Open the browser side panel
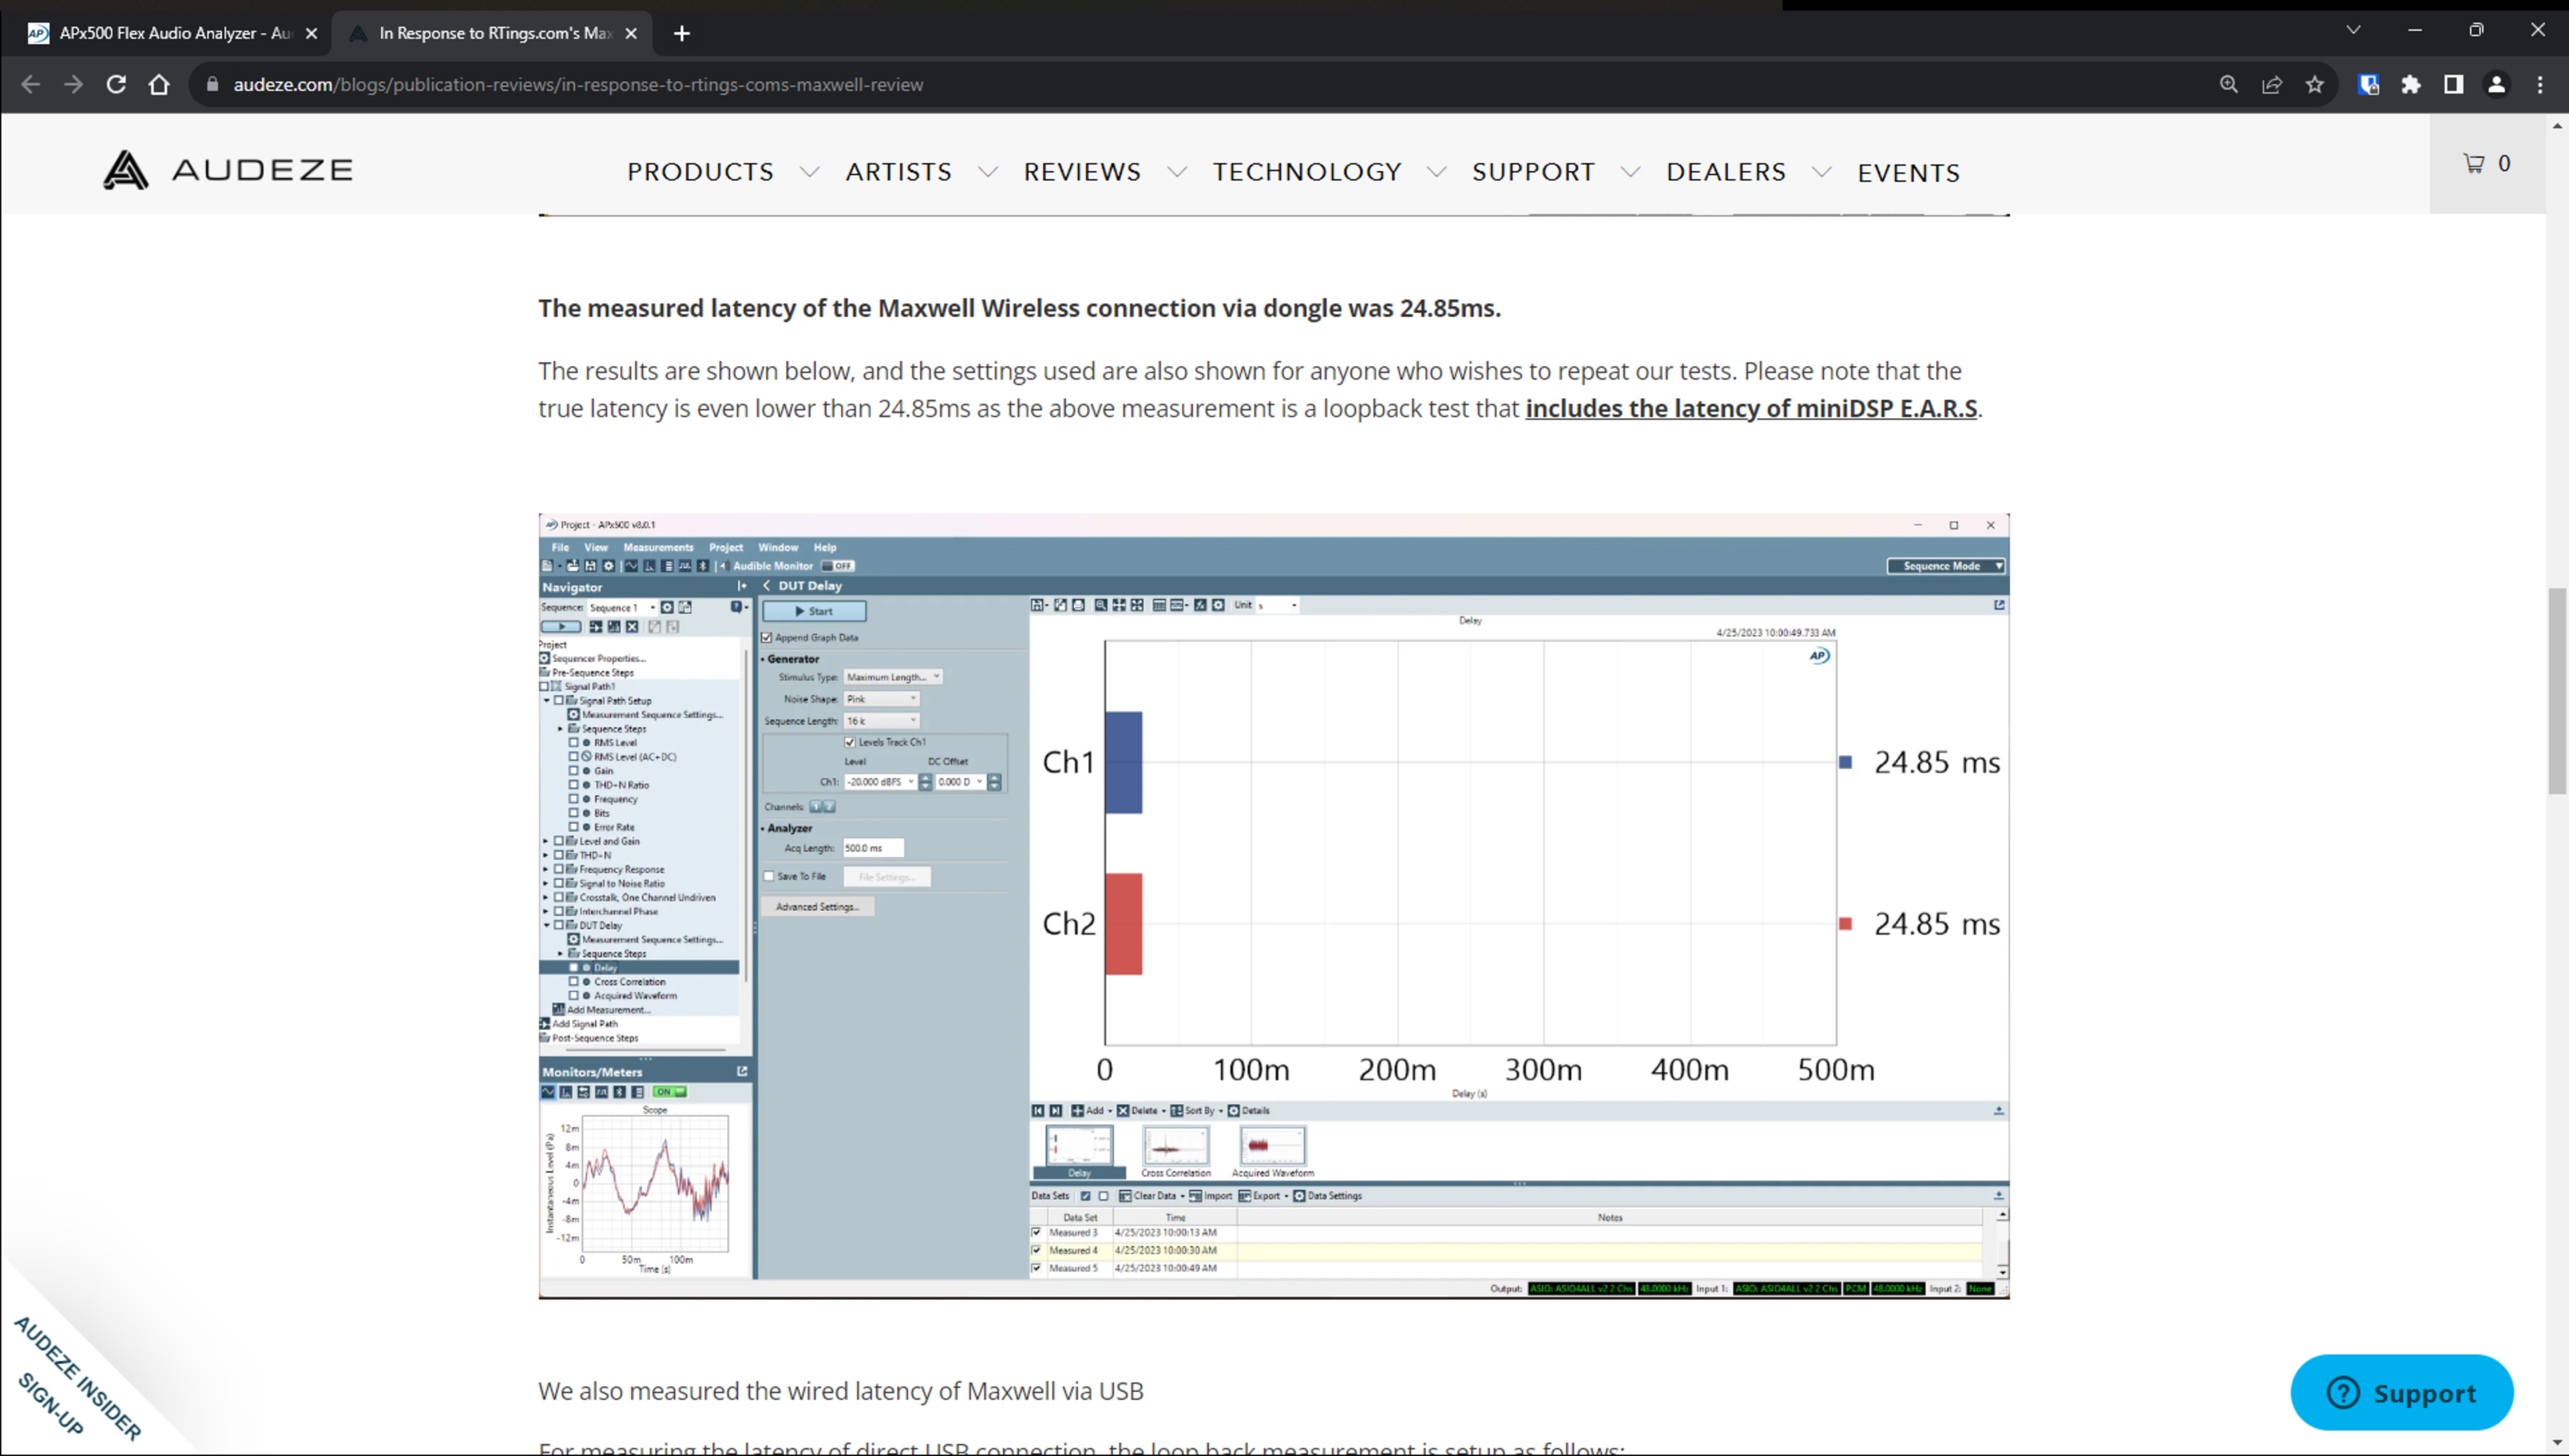This screenshot has width=2569, height=1456. (2453, 85)
